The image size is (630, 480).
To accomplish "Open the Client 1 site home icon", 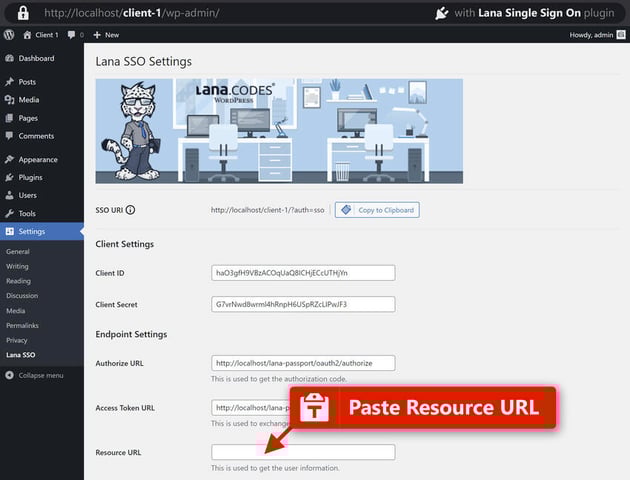I will point(27,35).
